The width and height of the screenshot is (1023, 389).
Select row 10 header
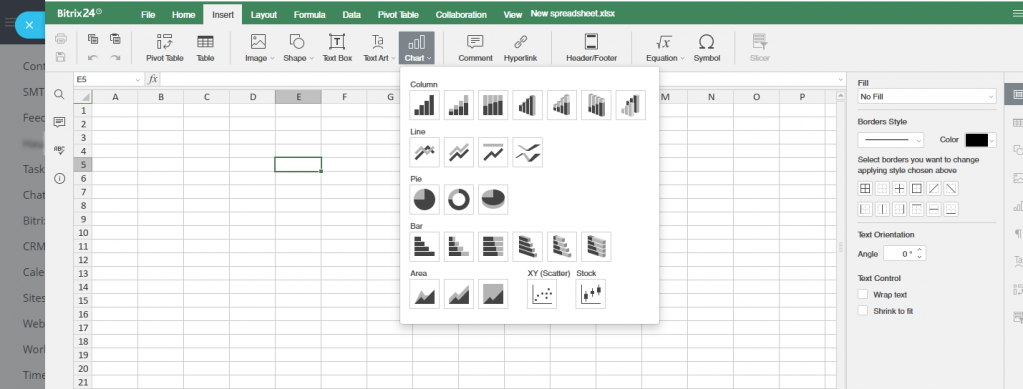(x=83, y=232)
